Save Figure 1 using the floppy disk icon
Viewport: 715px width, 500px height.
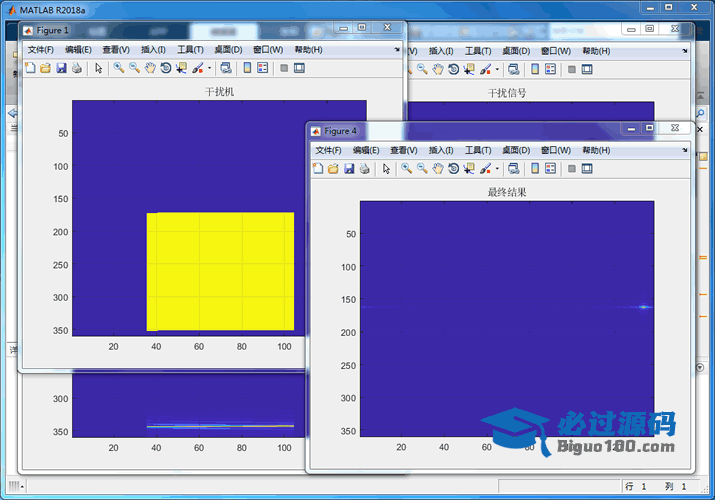click(61, 68)
